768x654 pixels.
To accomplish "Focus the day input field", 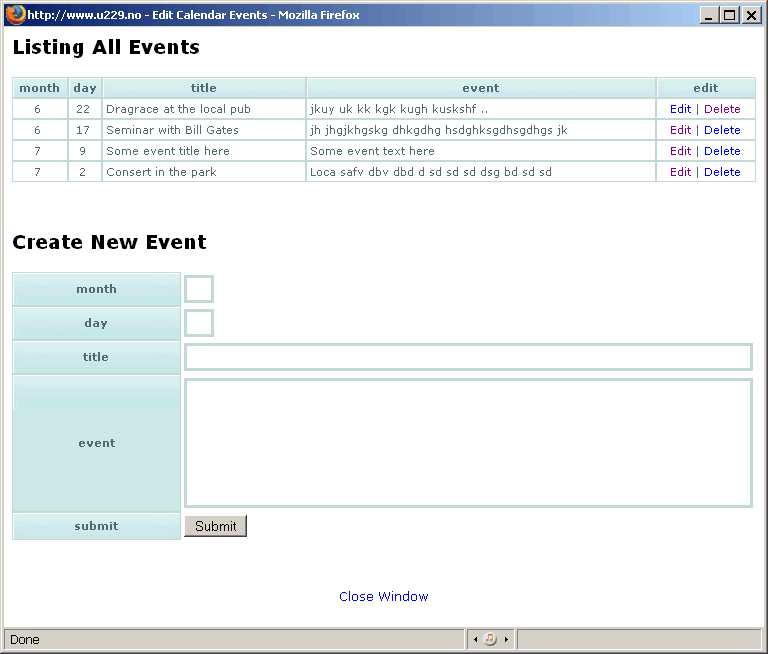I will coord(199,323).
